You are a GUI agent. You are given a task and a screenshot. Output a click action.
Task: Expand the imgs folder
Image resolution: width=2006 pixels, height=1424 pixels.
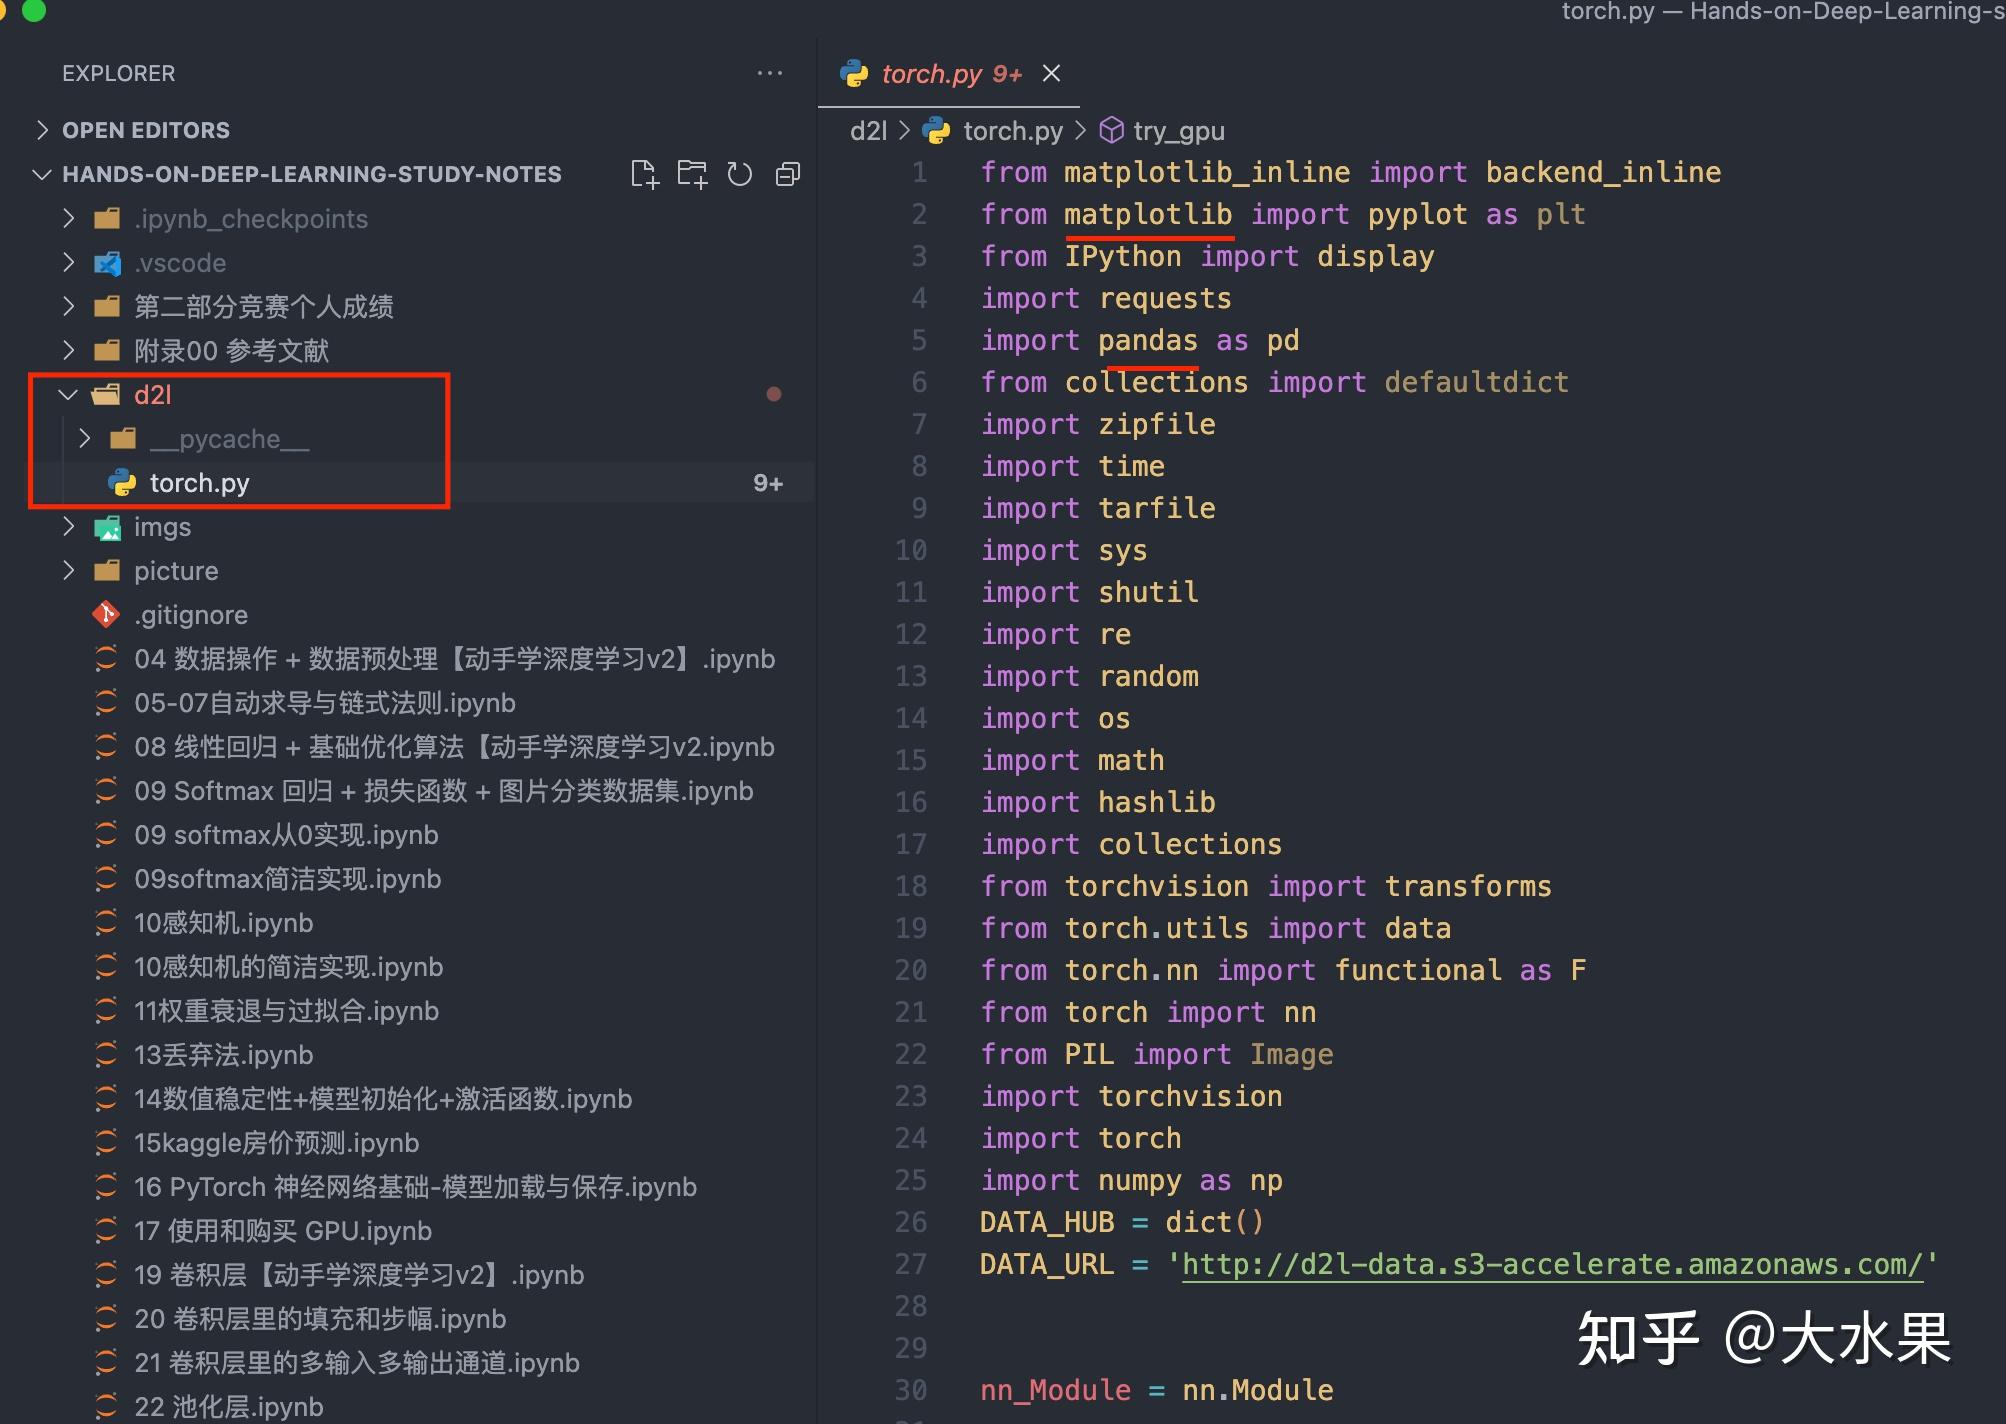[68, 526]
